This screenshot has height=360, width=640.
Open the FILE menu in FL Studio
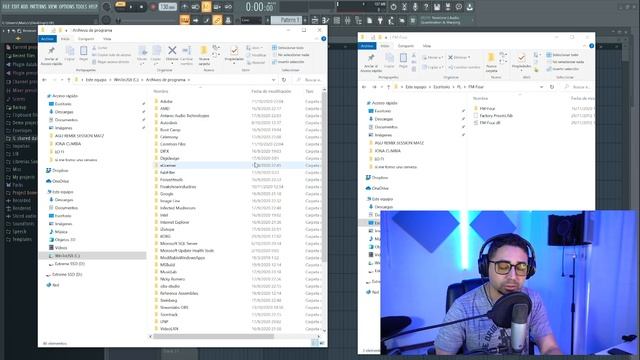pos(6,7)
